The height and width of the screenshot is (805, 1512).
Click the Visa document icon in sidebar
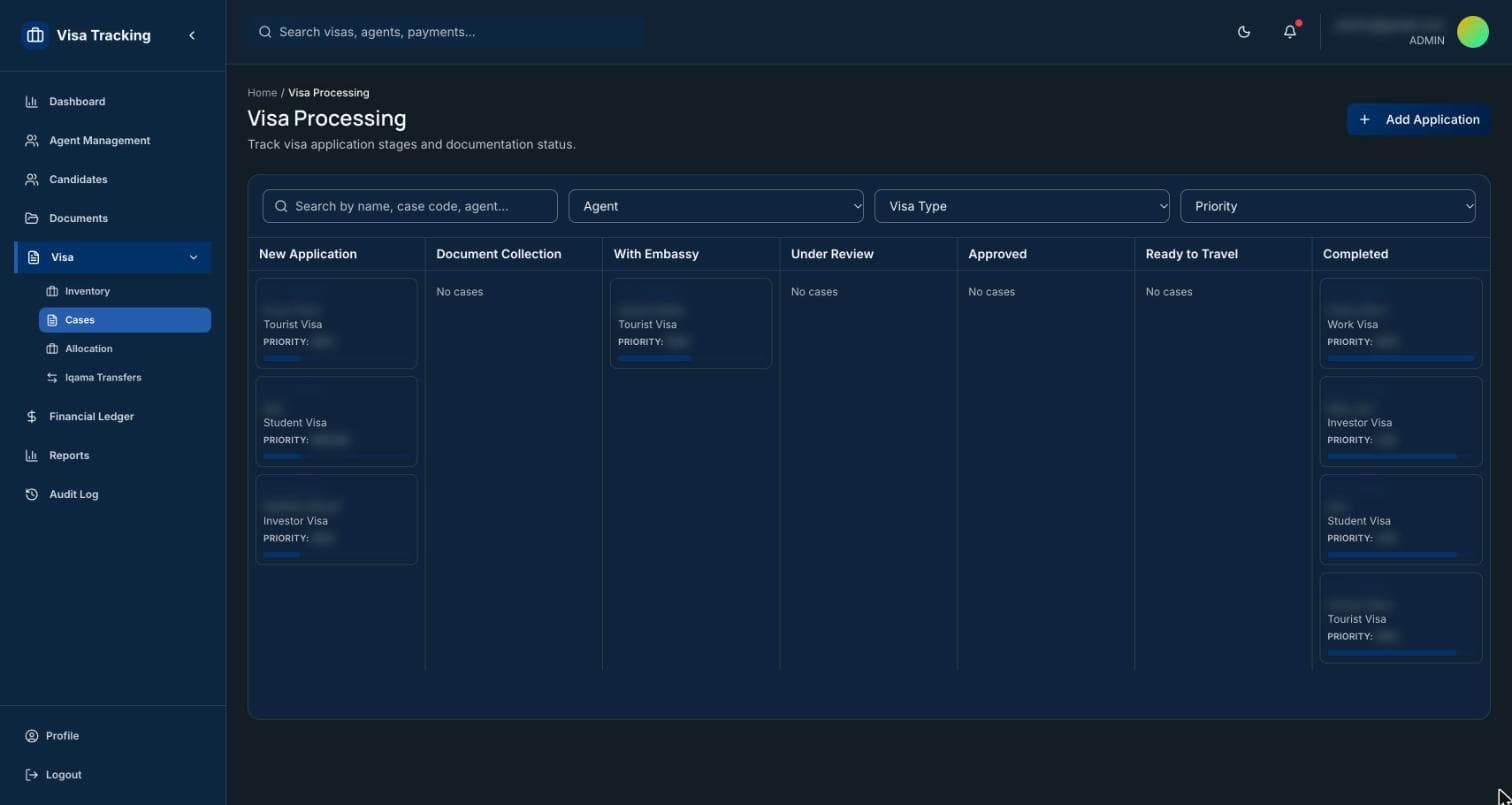point(34,258)
